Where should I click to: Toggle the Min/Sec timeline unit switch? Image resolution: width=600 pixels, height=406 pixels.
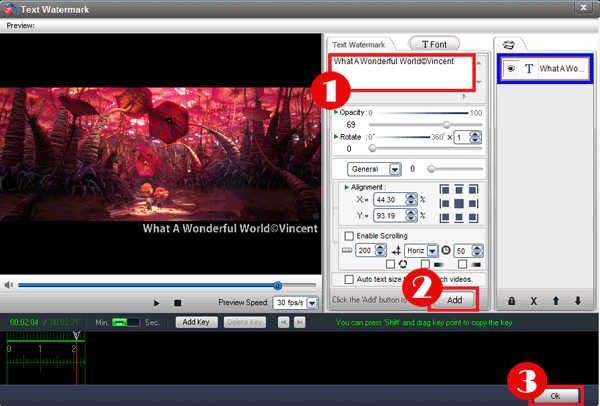point(126,322)
